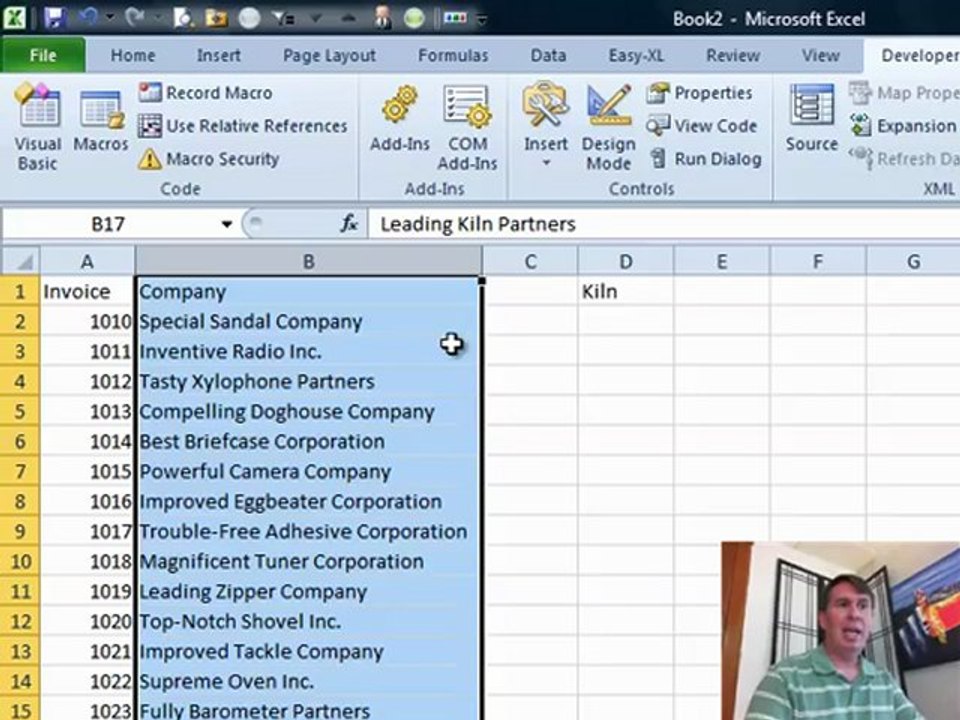Click the Map Properties button

tap(904, 93)
